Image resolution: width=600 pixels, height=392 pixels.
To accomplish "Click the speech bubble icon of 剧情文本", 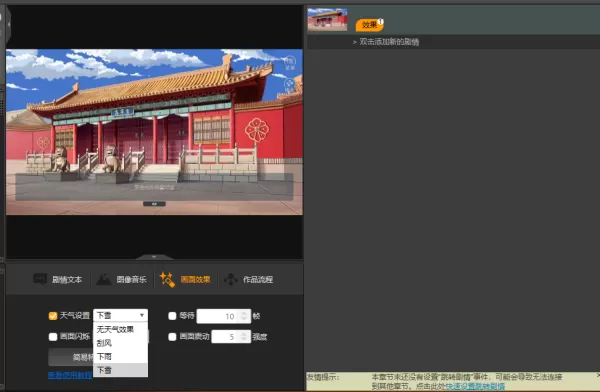I will 40,279.
